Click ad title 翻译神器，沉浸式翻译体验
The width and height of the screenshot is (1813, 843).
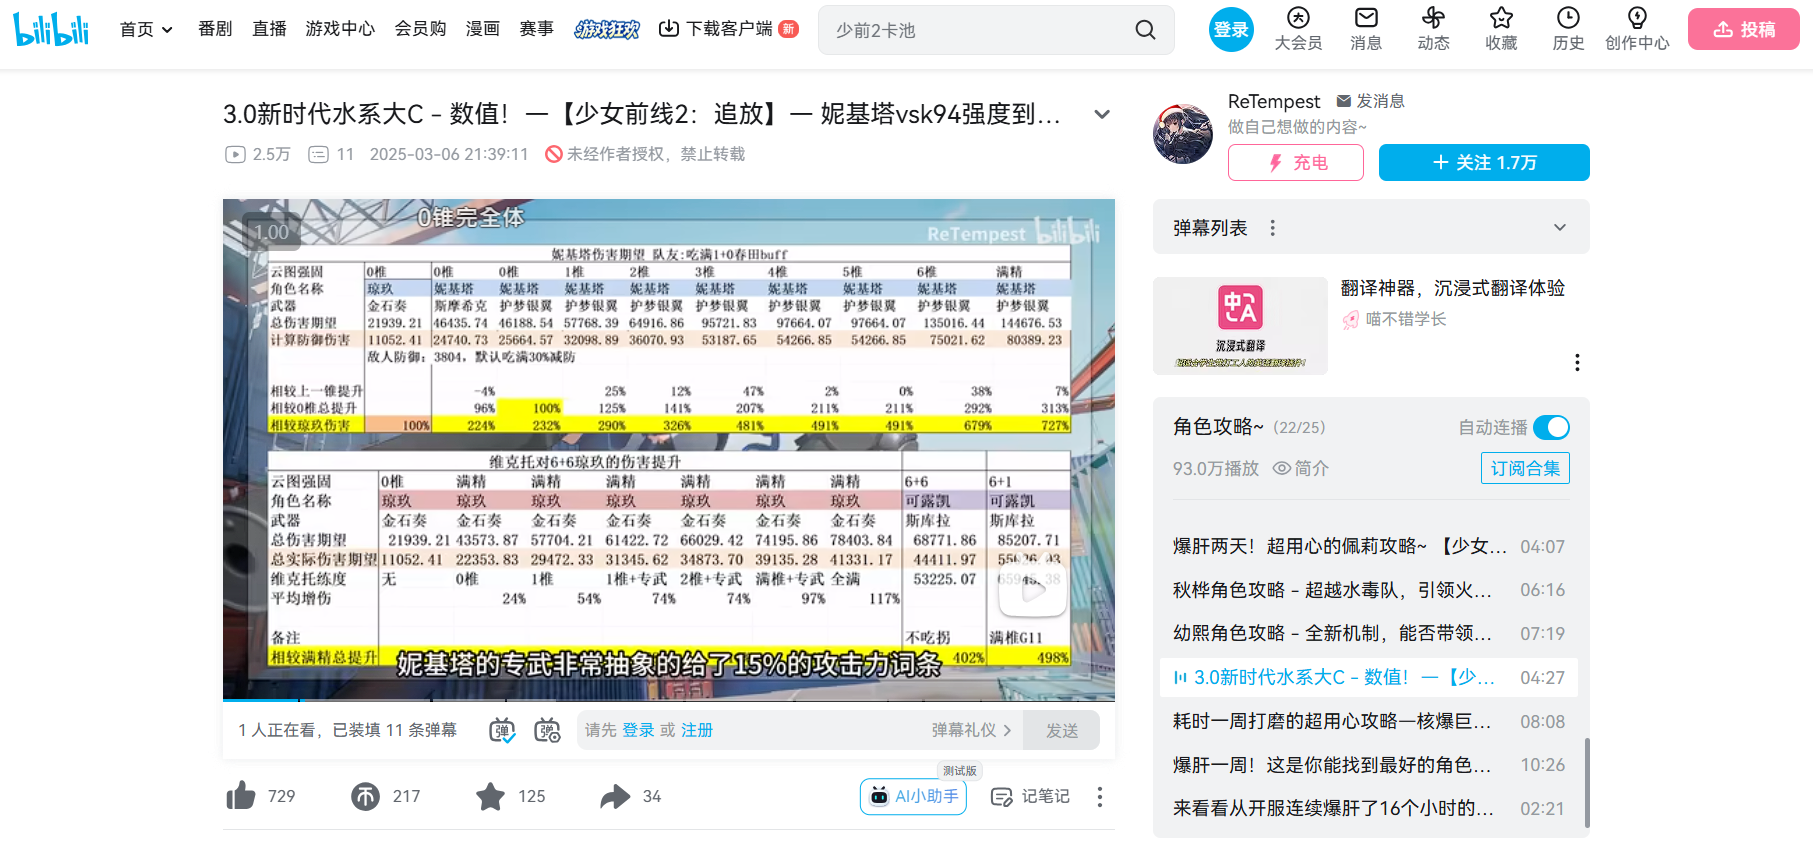[x=1453, y=288]
